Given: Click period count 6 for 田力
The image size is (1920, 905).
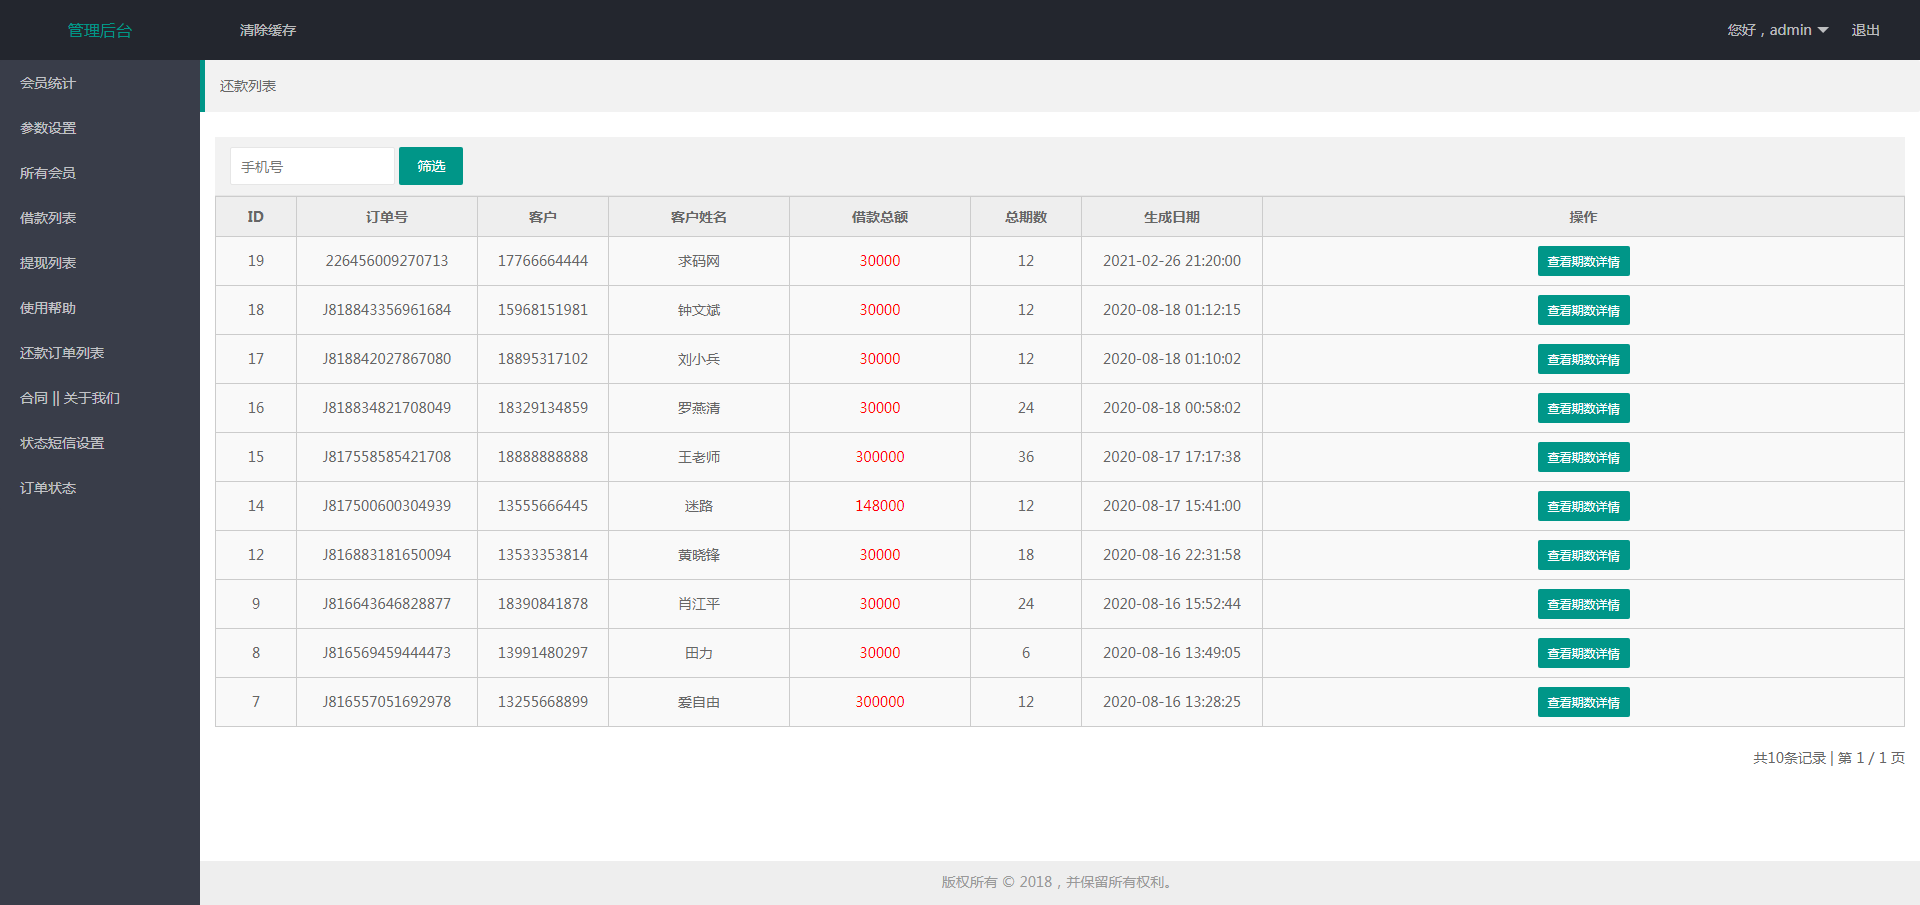Looking at the screenshot, I should (1026, 653).
